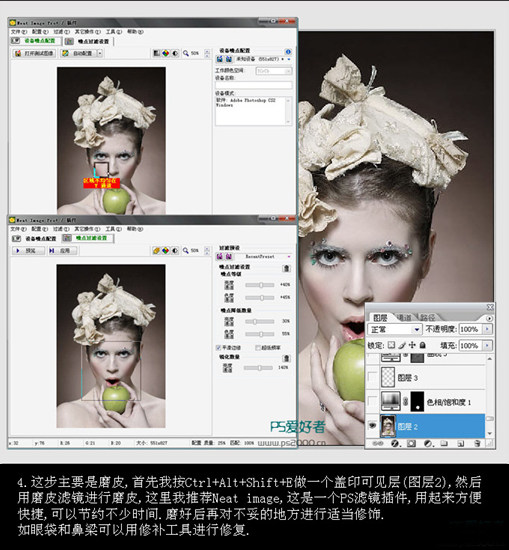This screenshot has width=509, height=550.
Task: Toggle lock position move icon
Action: point(412,346)
